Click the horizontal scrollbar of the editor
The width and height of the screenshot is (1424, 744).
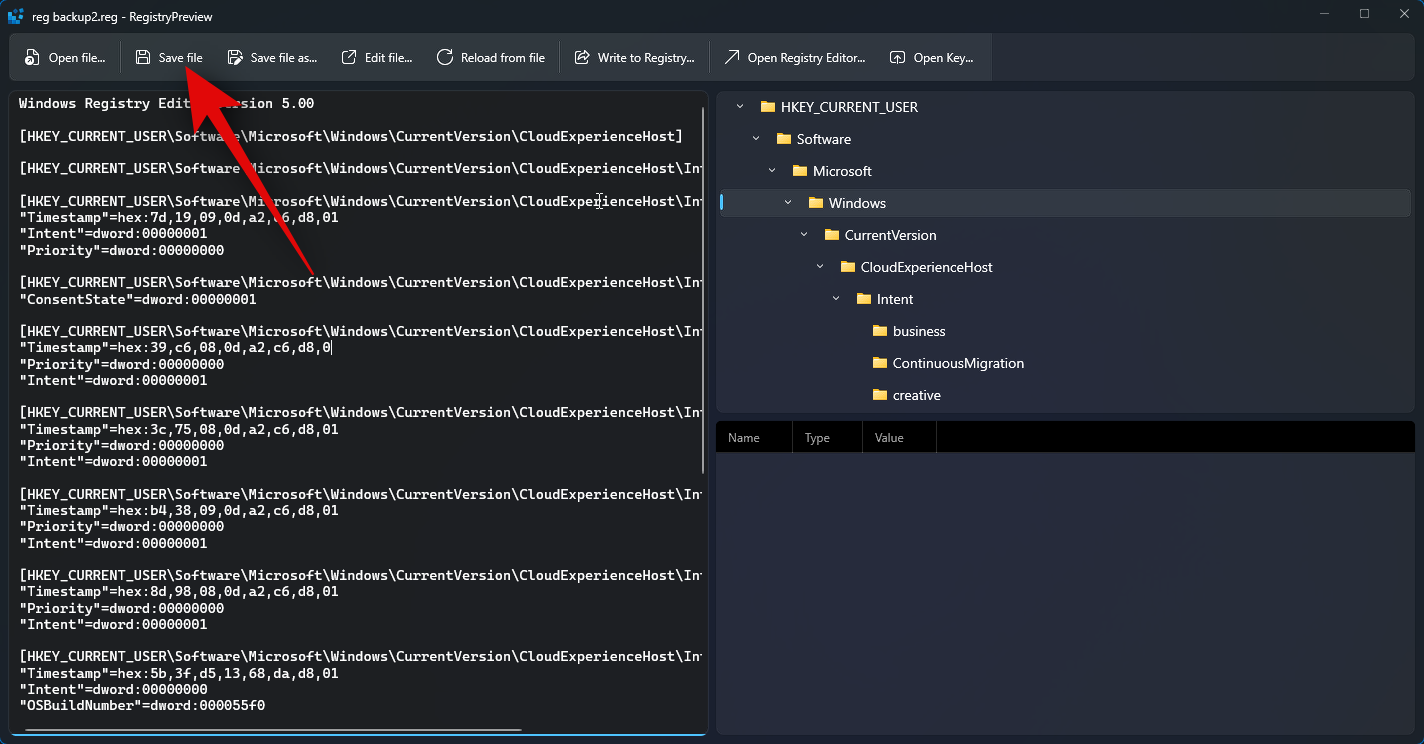tap(272, 730)
